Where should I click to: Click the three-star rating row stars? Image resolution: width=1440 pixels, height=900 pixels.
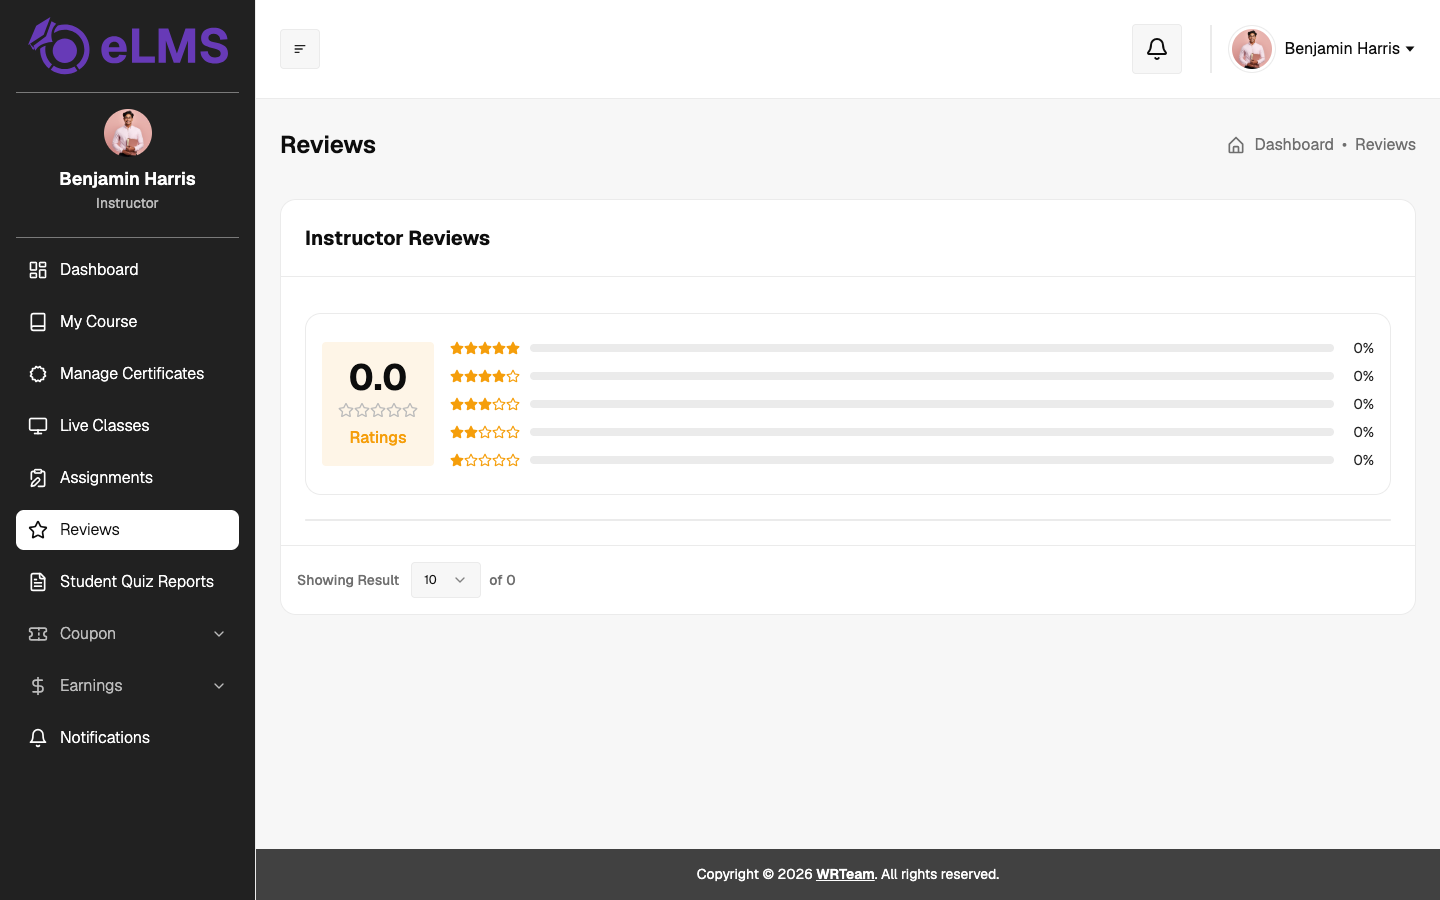point(485,404)
